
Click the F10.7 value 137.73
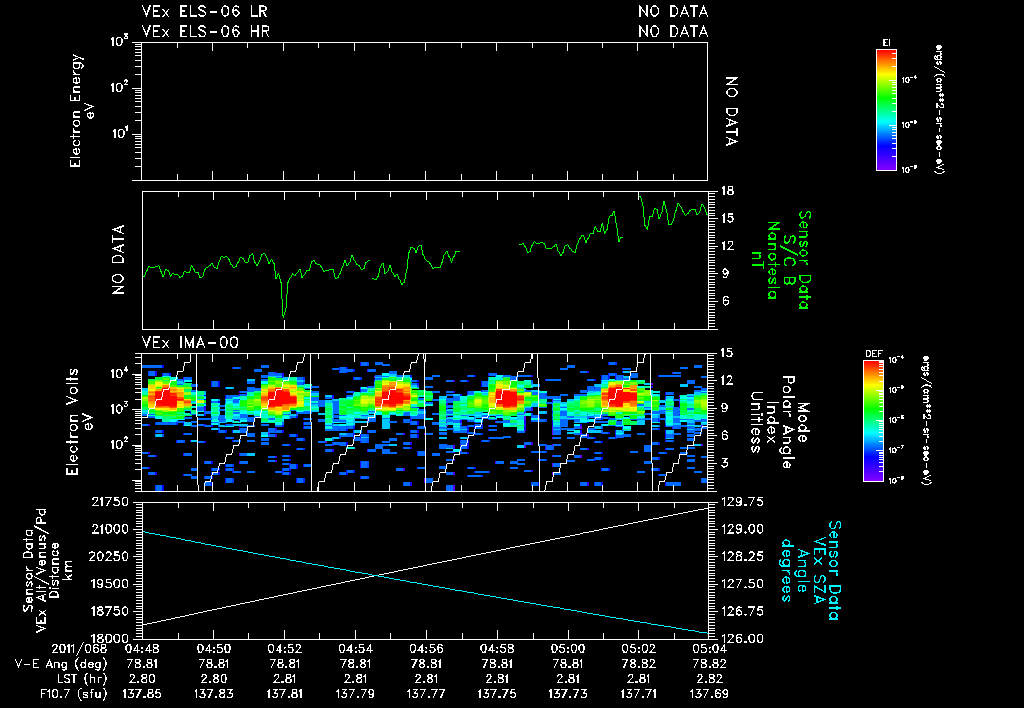[x=568, y=694]
